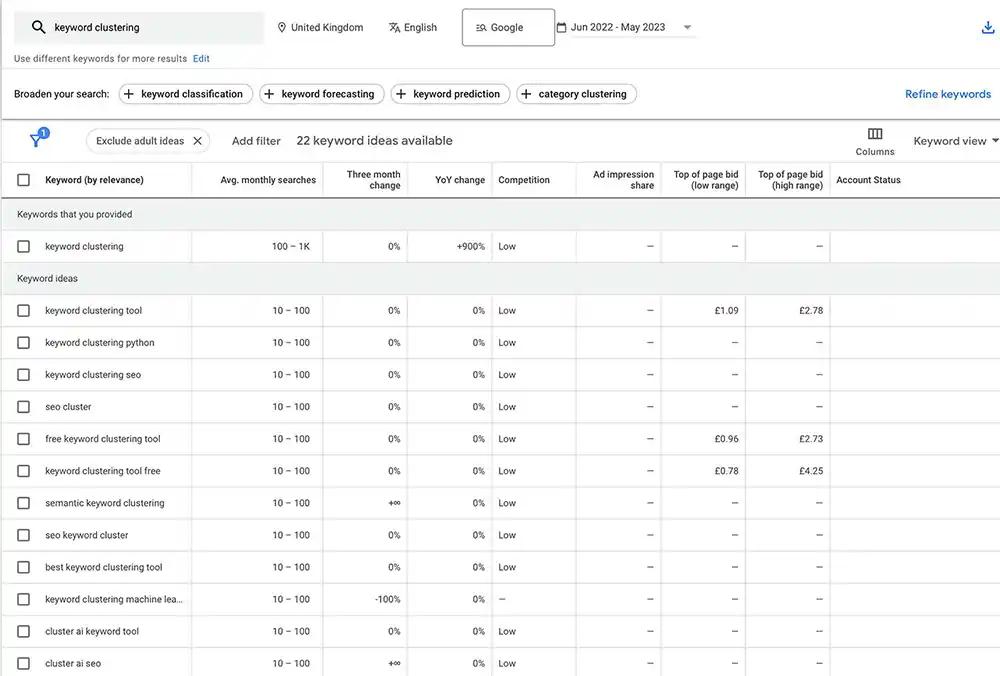Add keyword prediction suggestion chip
Image resolution: width=1000 pixels, height=676 pixels.
point(450,94)
